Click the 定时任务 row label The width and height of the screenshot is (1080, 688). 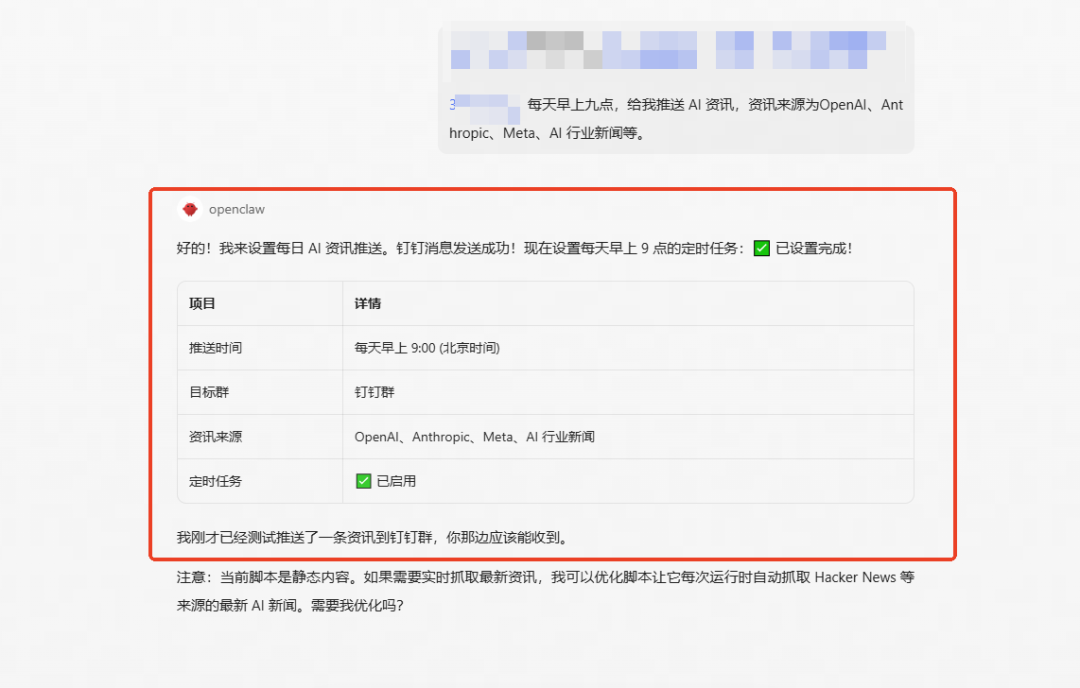pos(216,481)
